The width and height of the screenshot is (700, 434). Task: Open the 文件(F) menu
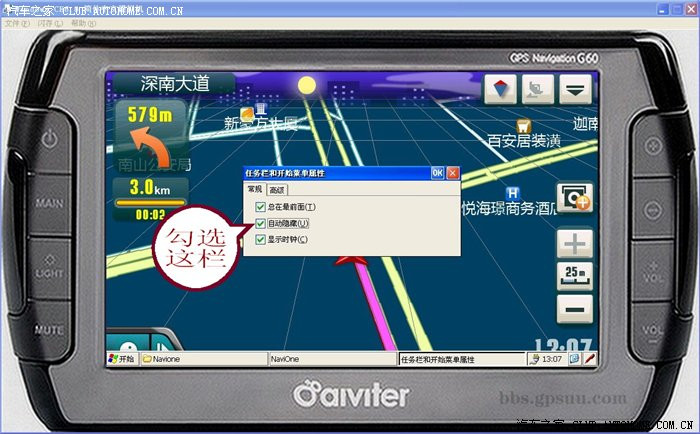pyautogui.click(x=17, y=23)
